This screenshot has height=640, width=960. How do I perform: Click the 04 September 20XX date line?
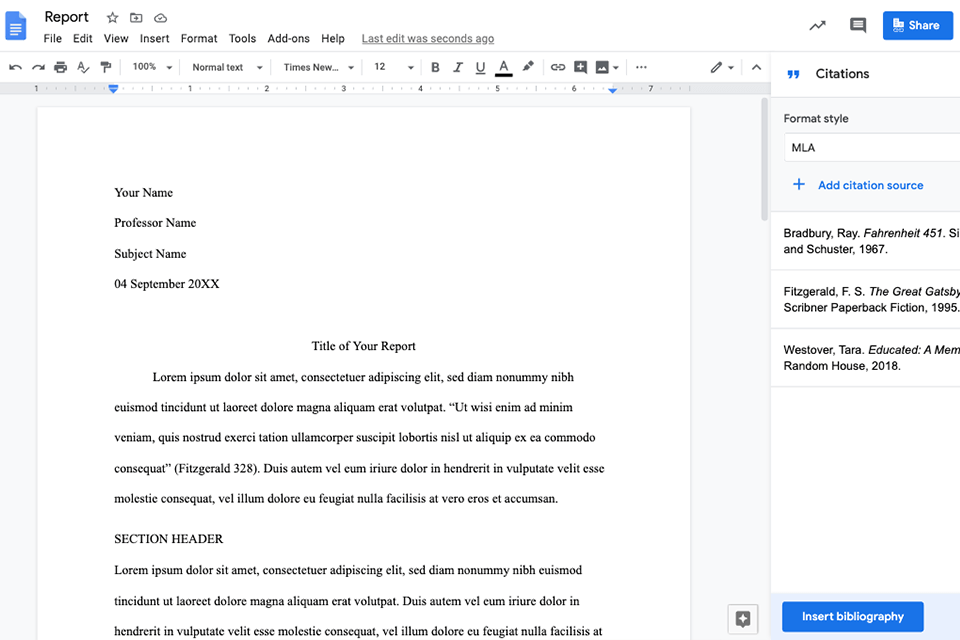click(x=167, y=284)
